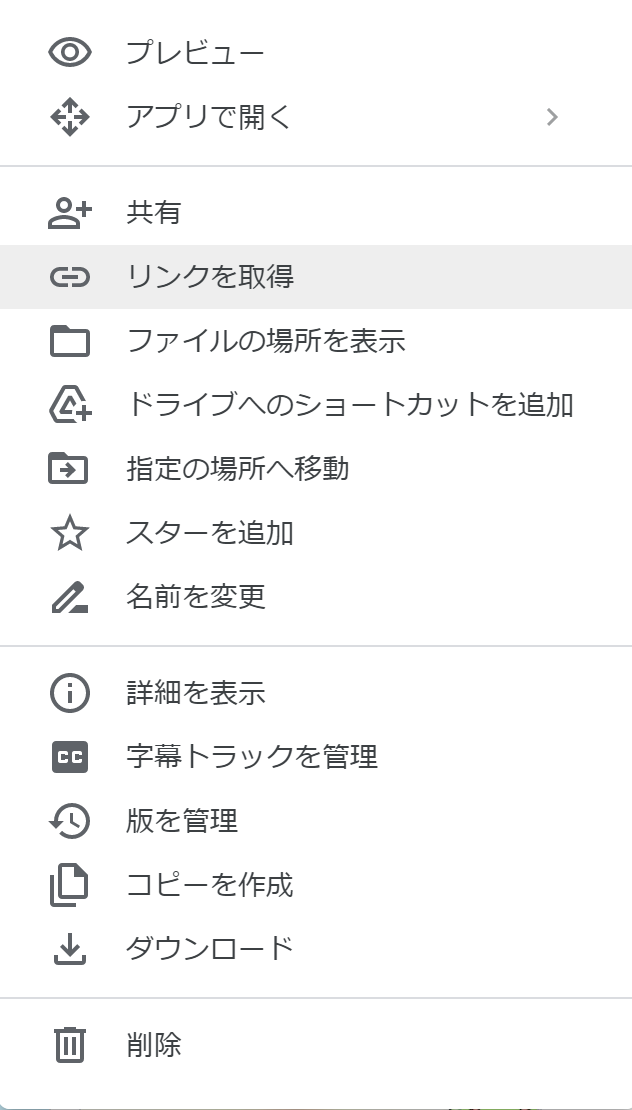632x1110 pixels.
Task: Click the eye icon beside プレビュー
Action: tap(69, 53)
